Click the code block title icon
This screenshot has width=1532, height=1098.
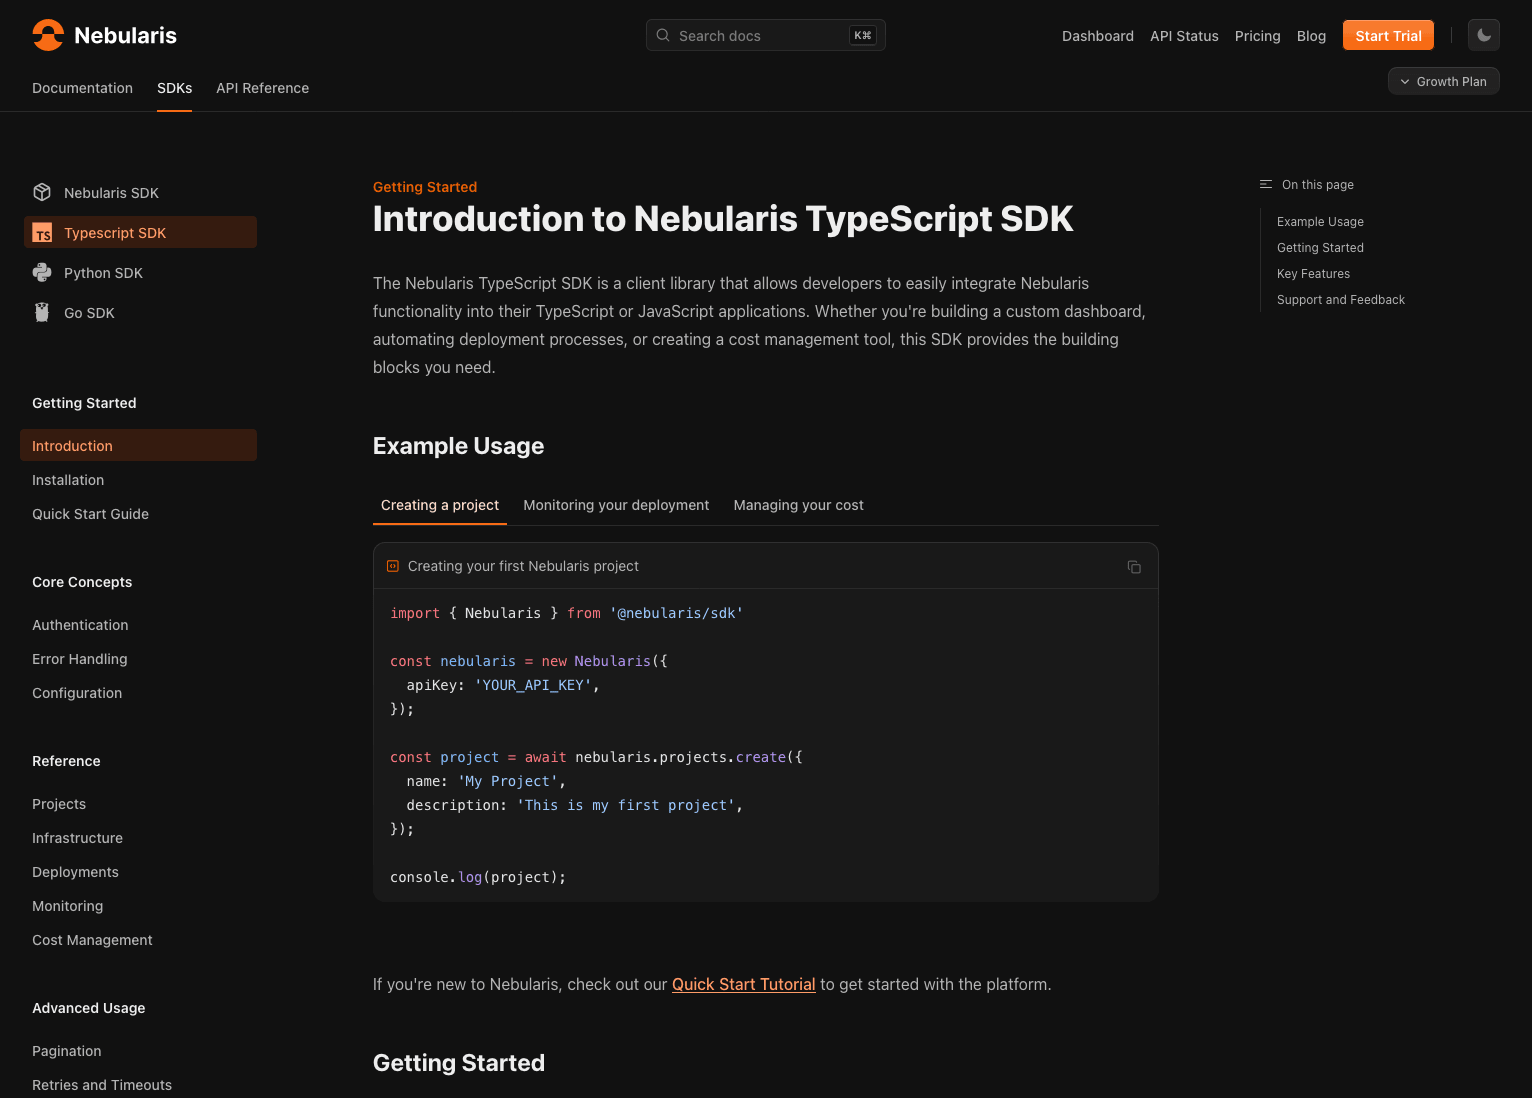click(x=393, y=566)
